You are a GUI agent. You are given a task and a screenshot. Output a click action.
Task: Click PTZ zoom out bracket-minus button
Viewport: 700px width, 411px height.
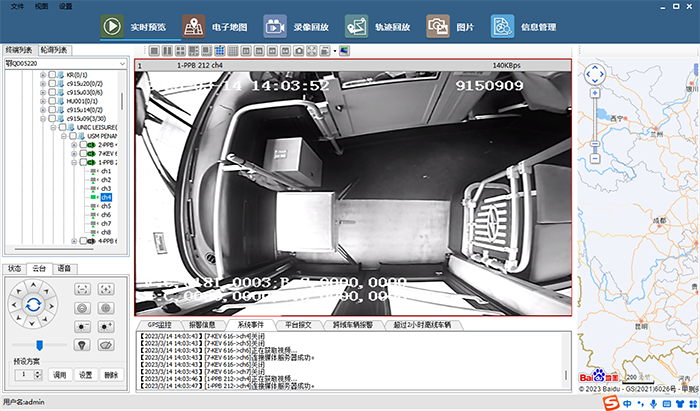point(82,289)
